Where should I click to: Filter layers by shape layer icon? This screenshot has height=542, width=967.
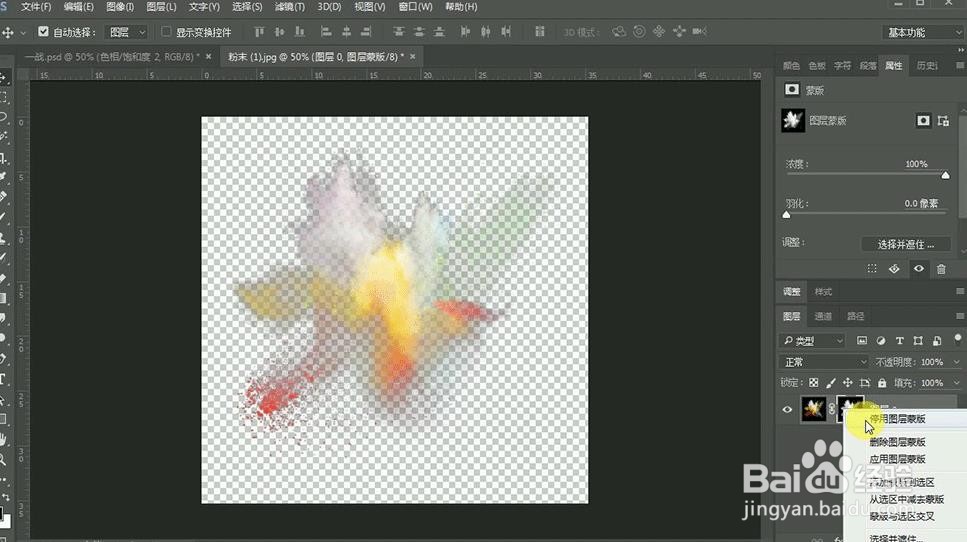tap(918, 340)
